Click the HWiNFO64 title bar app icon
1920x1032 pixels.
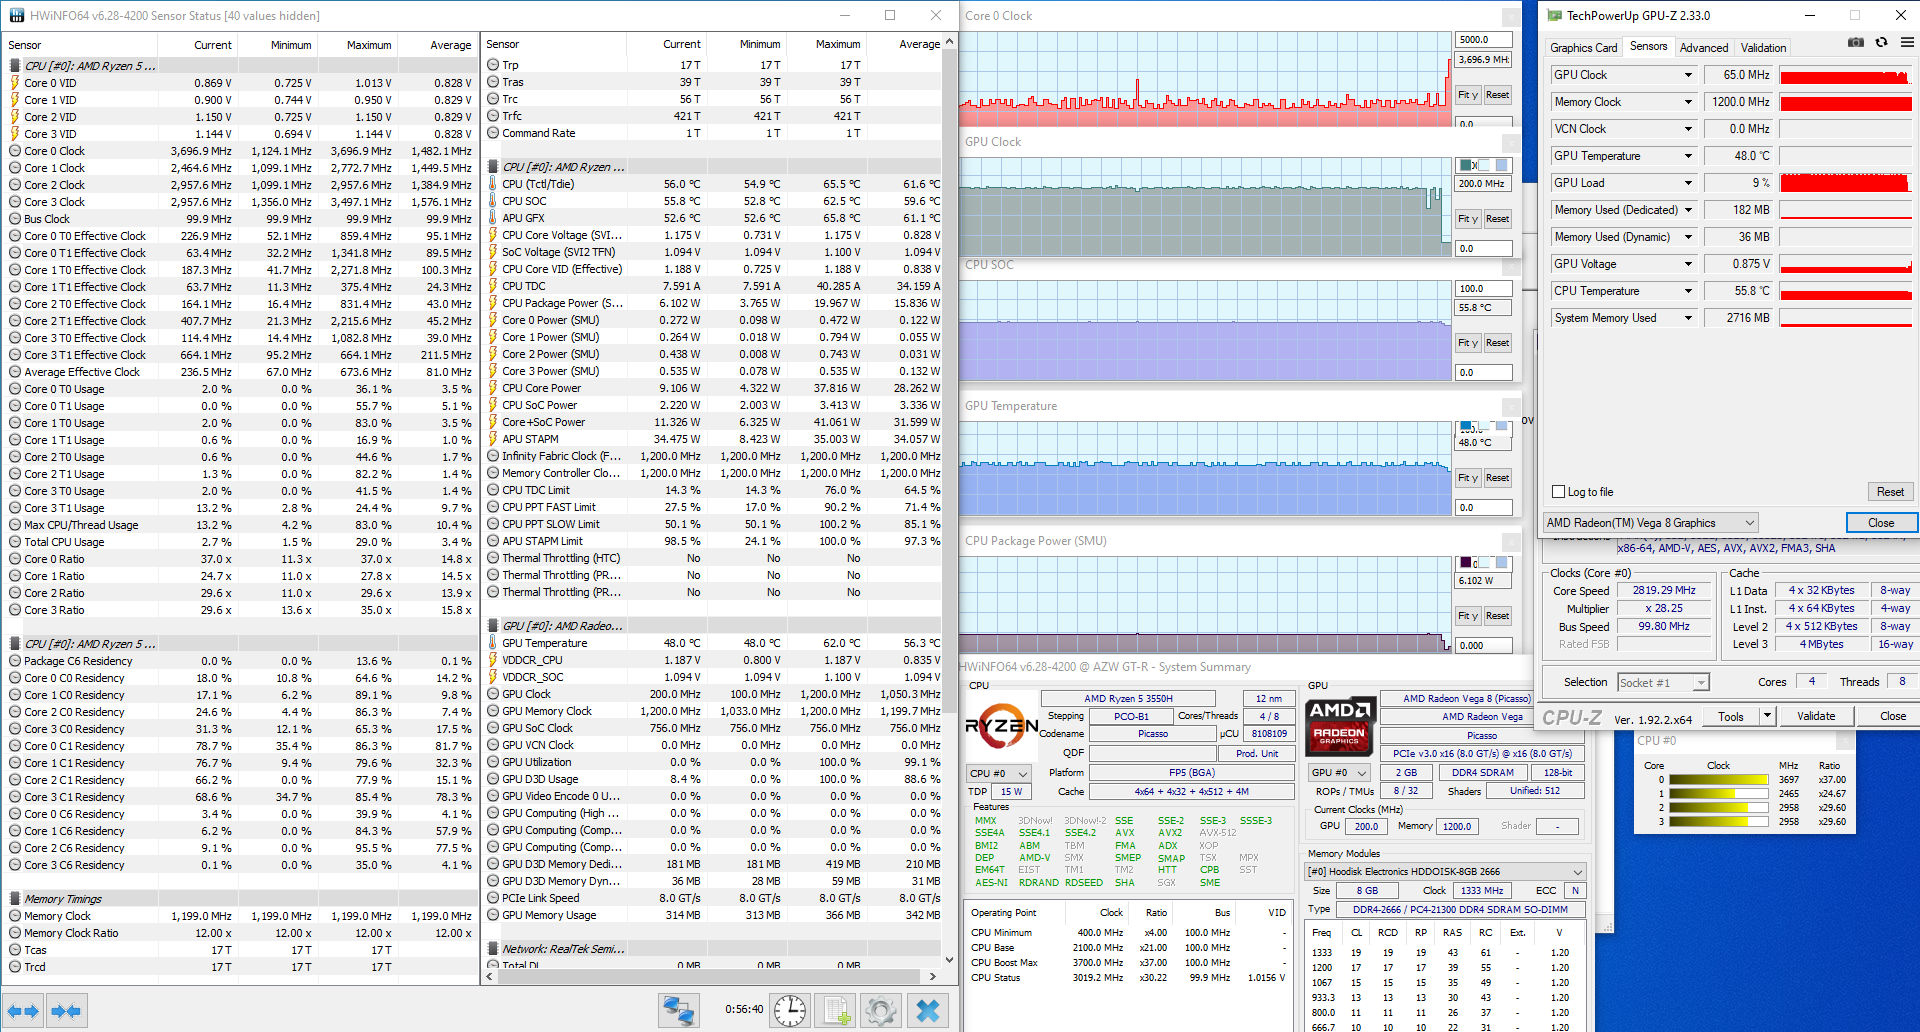click(16, 15)
